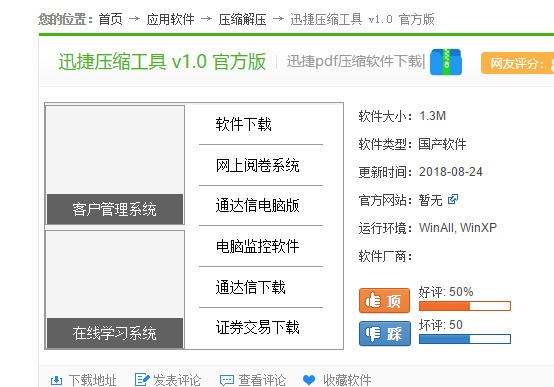Click the orange 网友评分 badge

click(x=517, y=63)
